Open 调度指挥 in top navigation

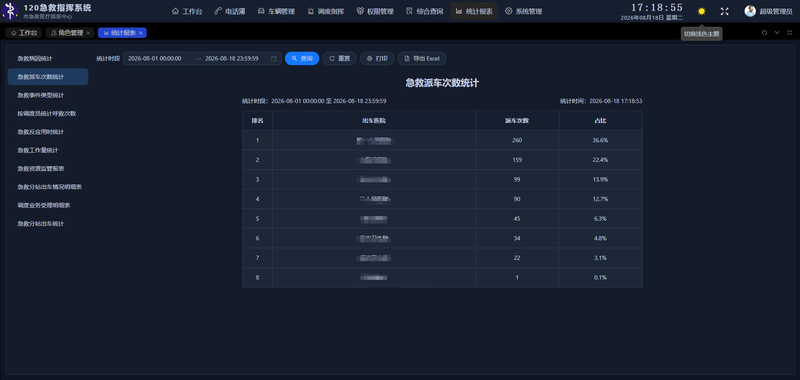326,11
